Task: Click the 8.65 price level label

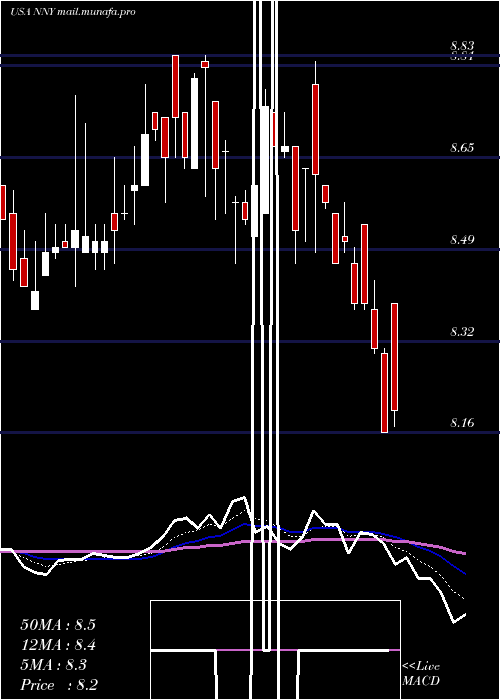Action: coord(462,148)
